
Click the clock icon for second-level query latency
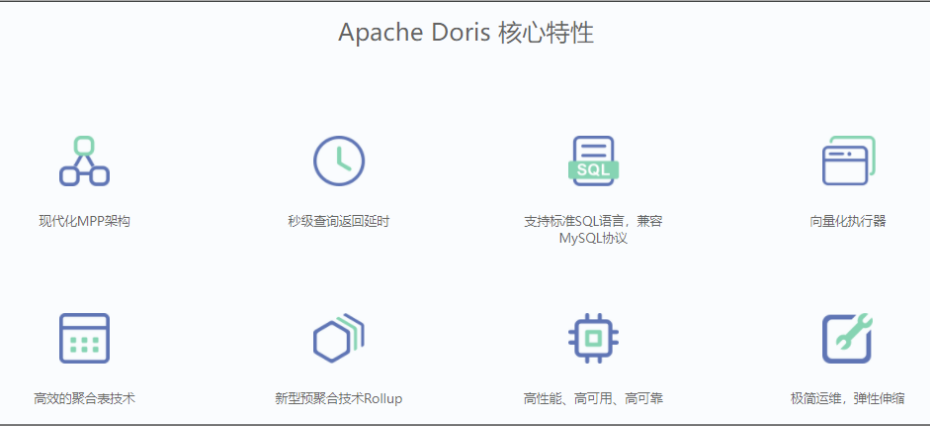(x=339, y=161)
